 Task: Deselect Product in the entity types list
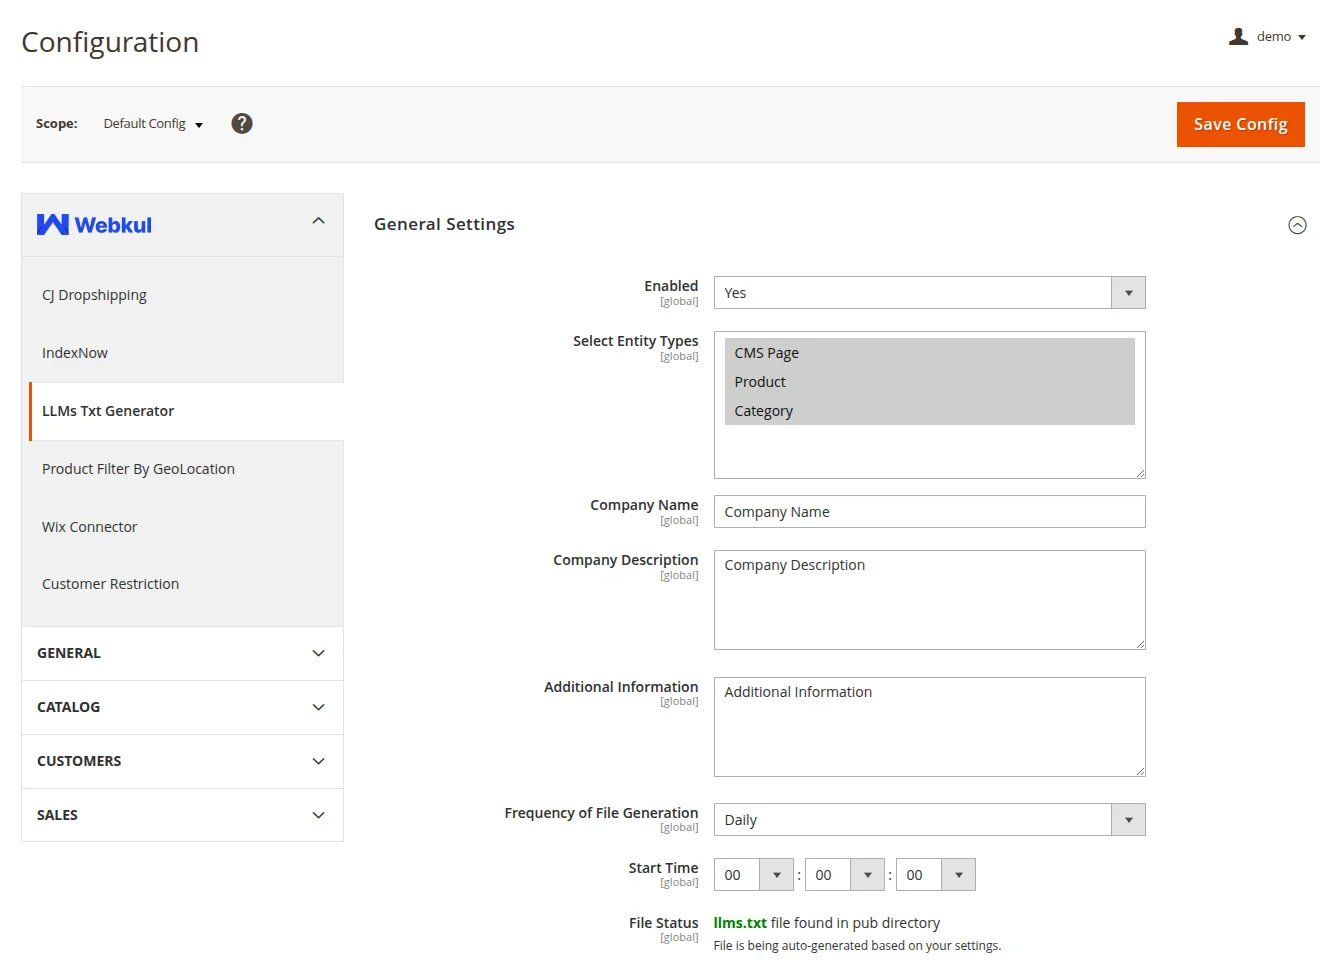(x=760, y=381)
